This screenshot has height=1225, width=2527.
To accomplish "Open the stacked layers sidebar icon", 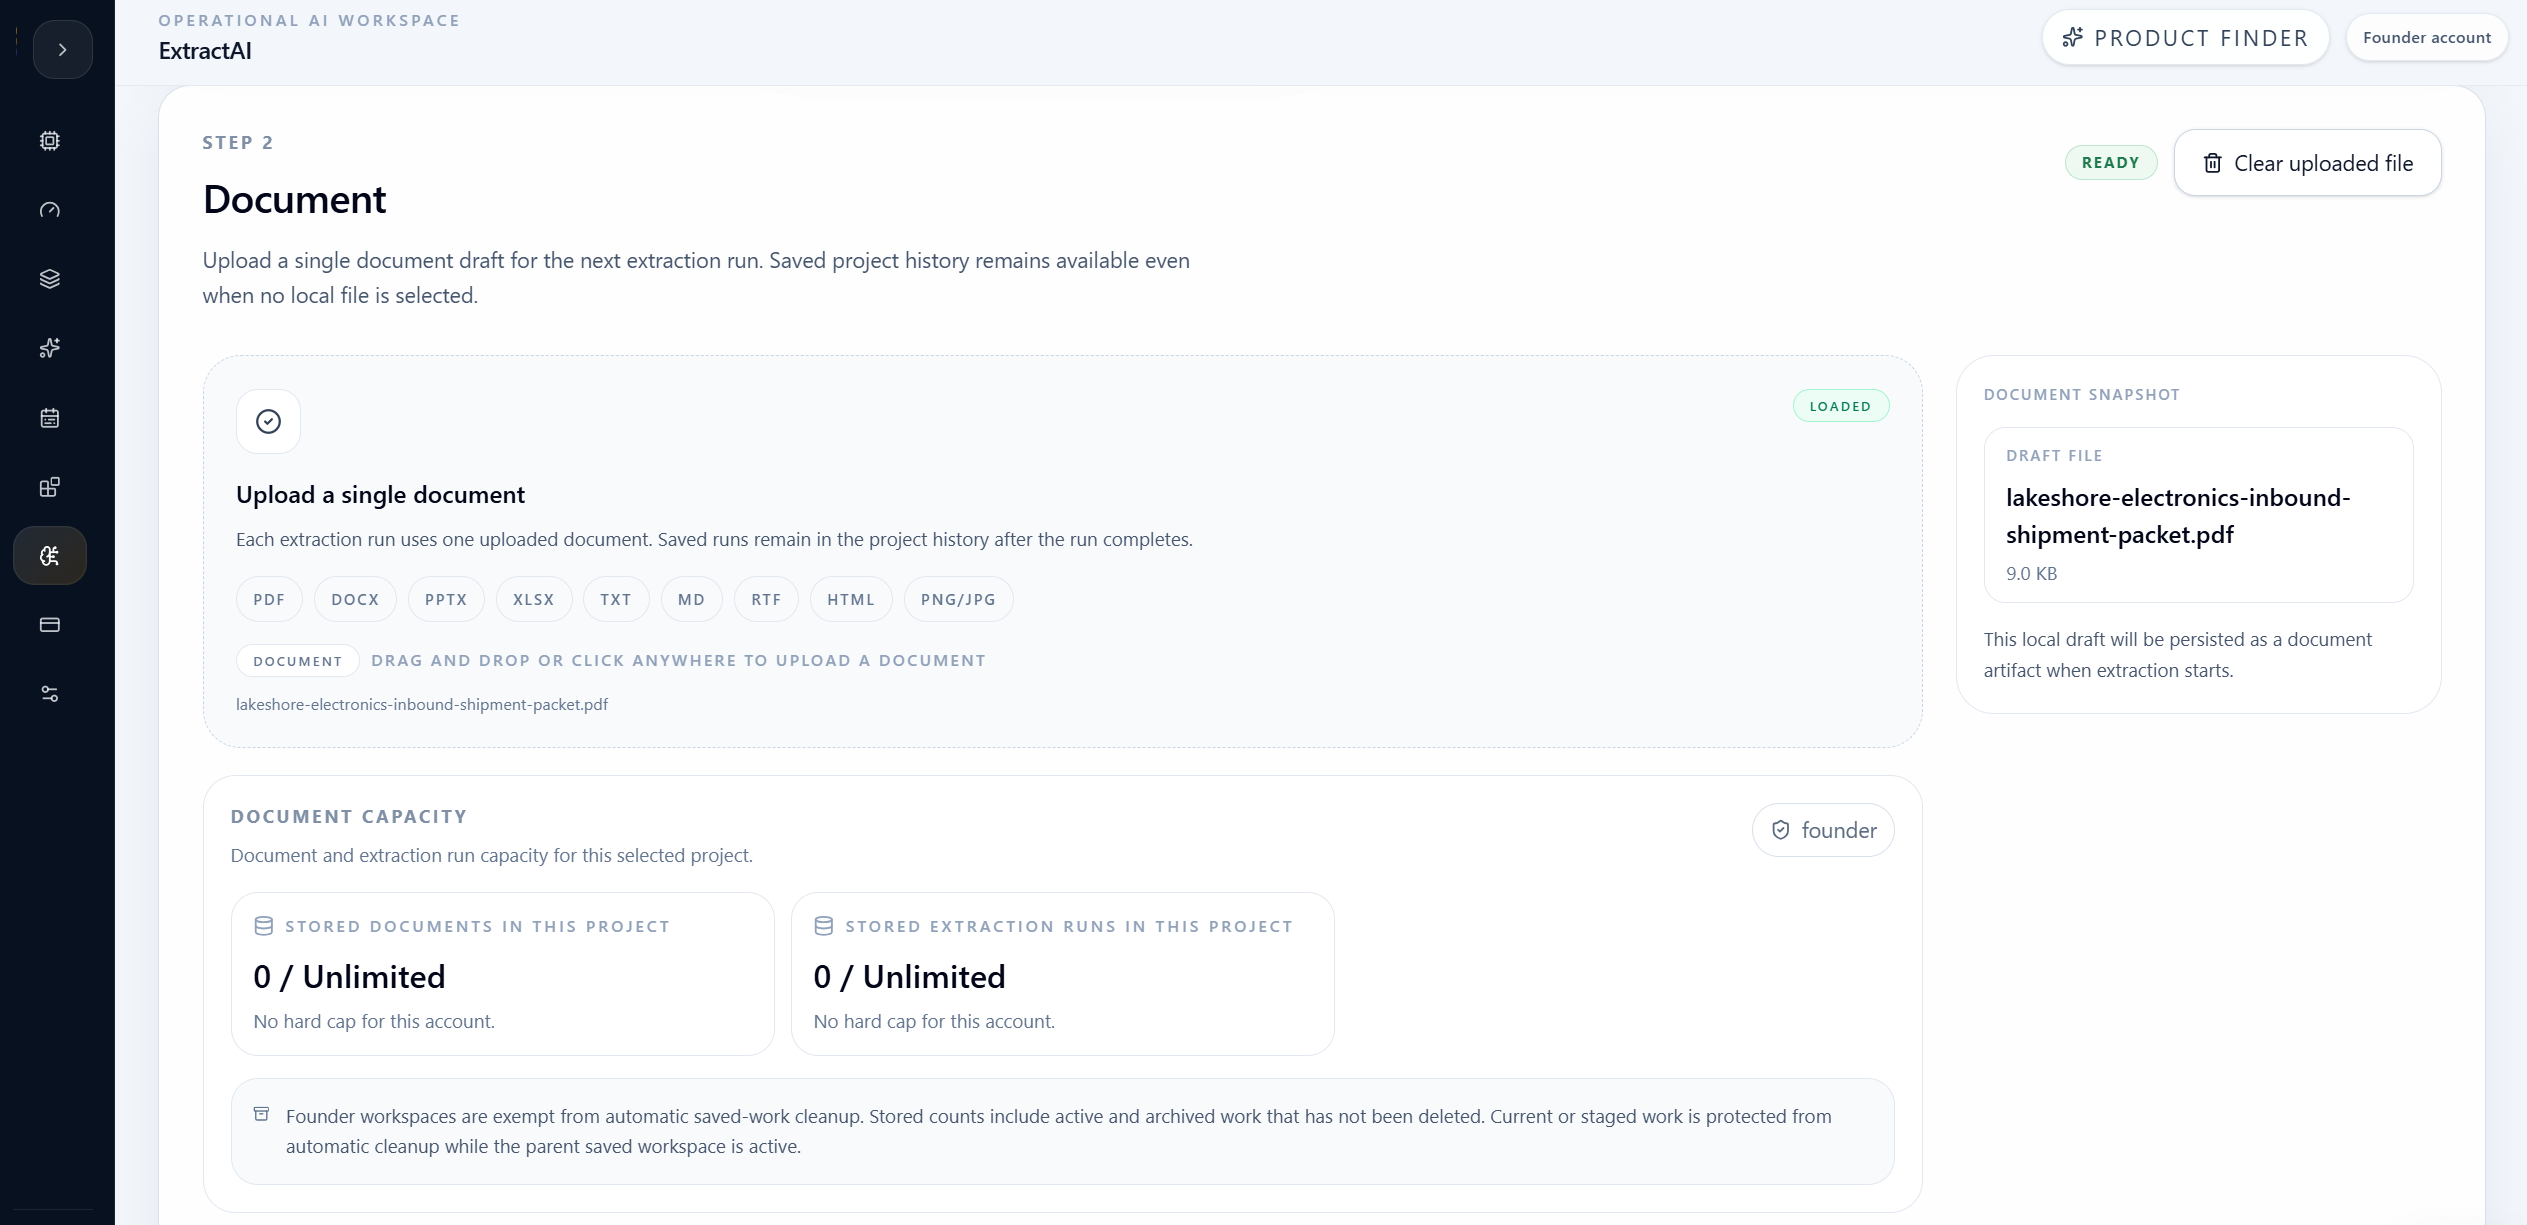I will click(50, 279).
